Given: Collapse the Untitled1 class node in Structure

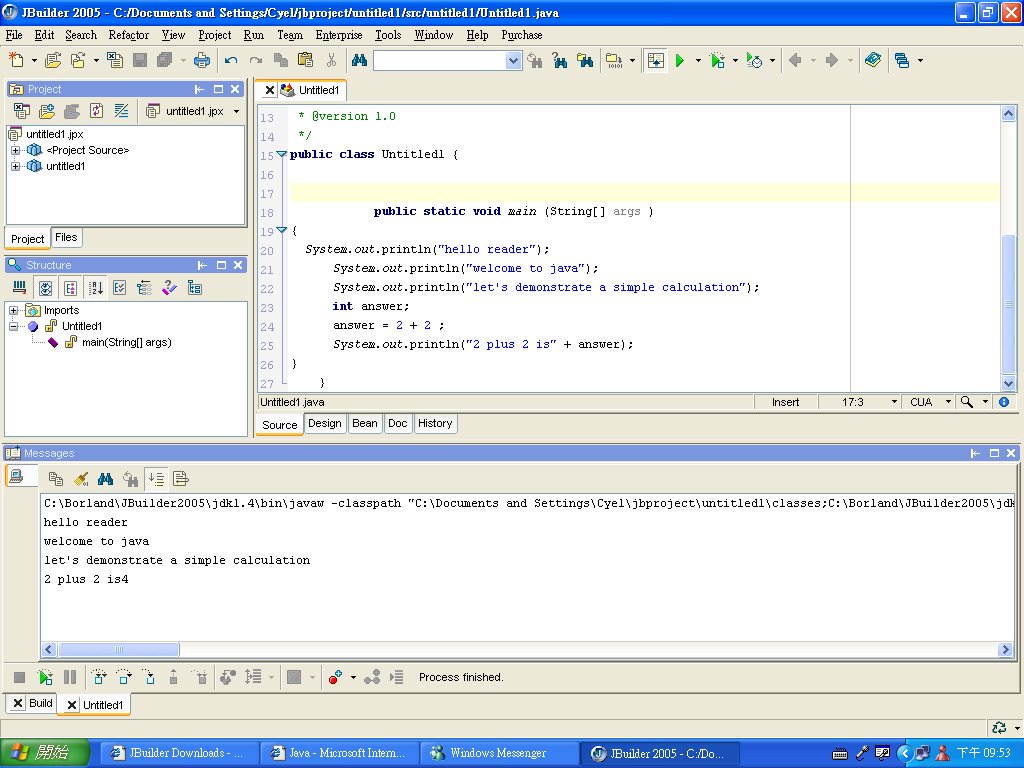Looking at the screenshot, I should (14, 326).
